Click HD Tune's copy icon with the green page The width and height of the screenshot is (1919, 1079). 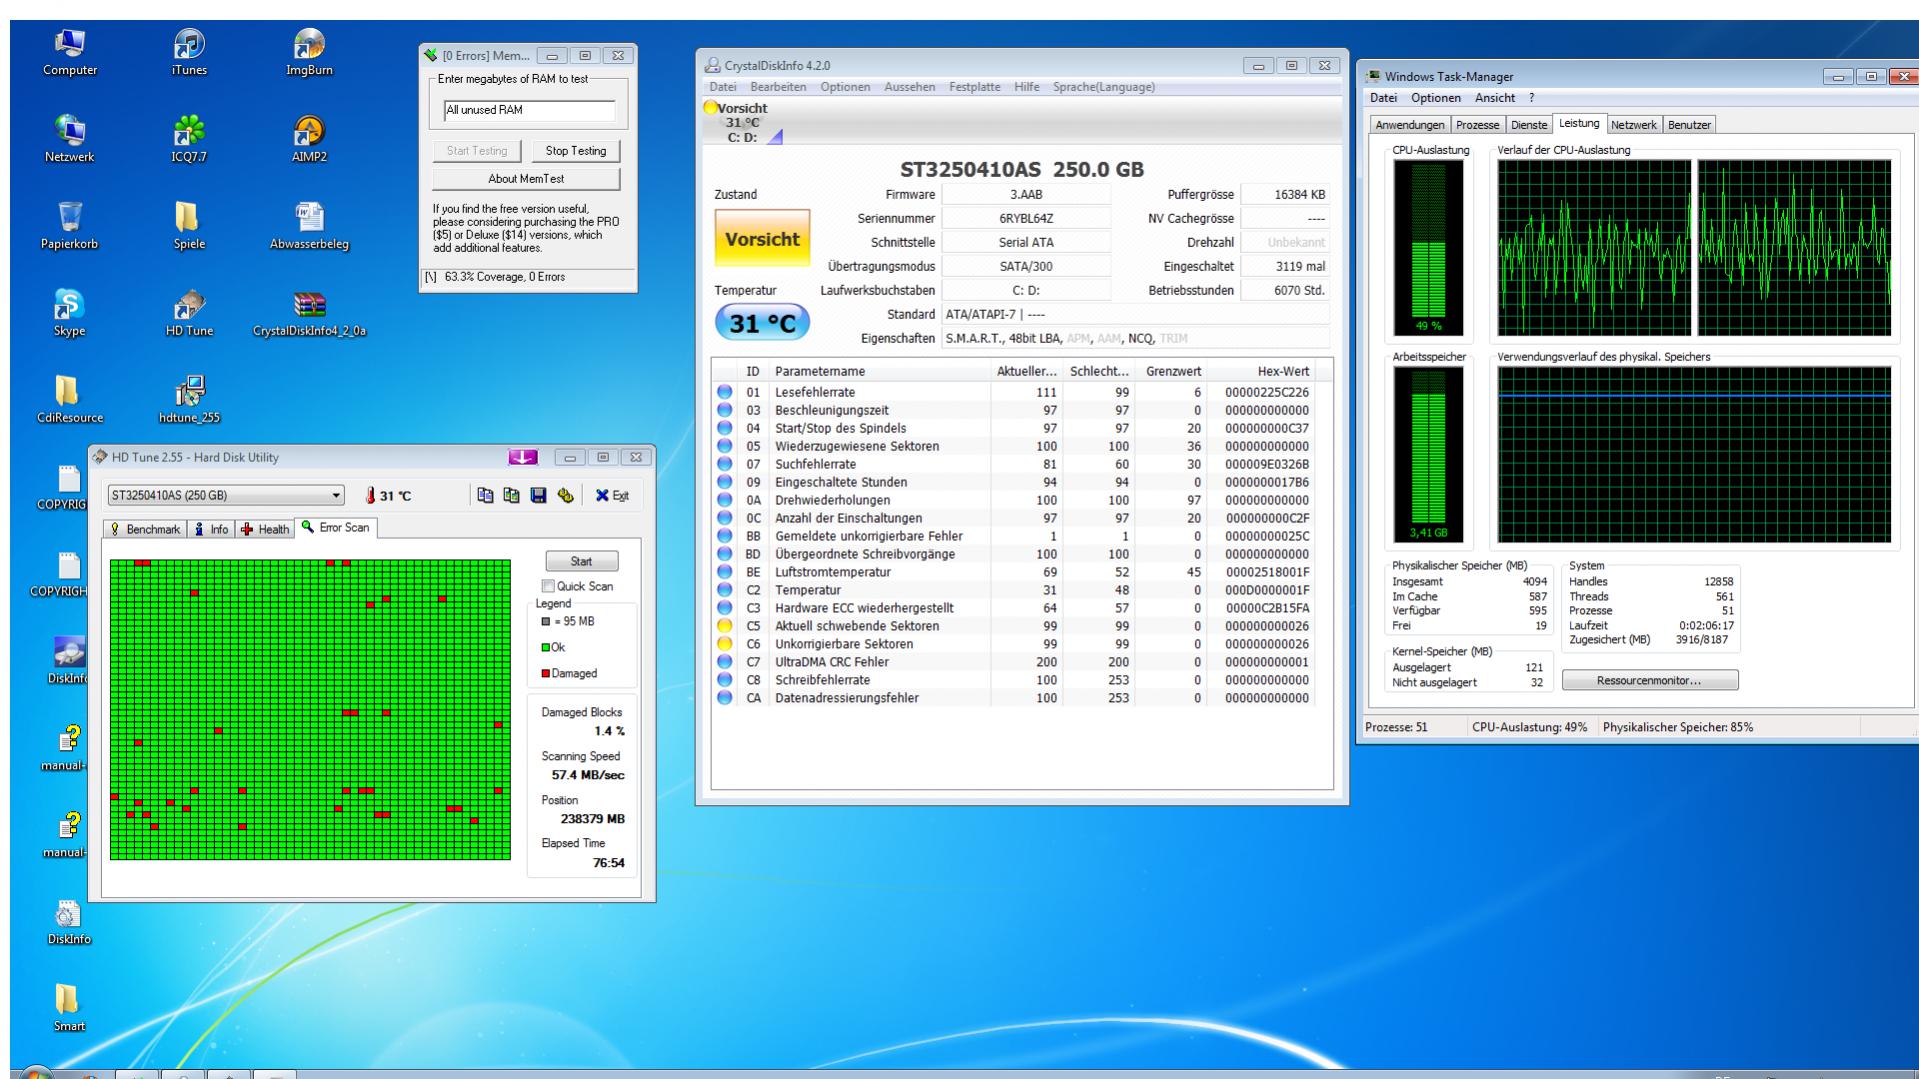click(512, 496)
